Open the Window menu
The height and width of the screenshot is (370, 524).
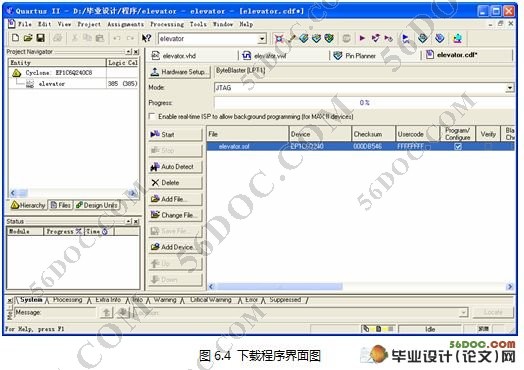point(223,24)
